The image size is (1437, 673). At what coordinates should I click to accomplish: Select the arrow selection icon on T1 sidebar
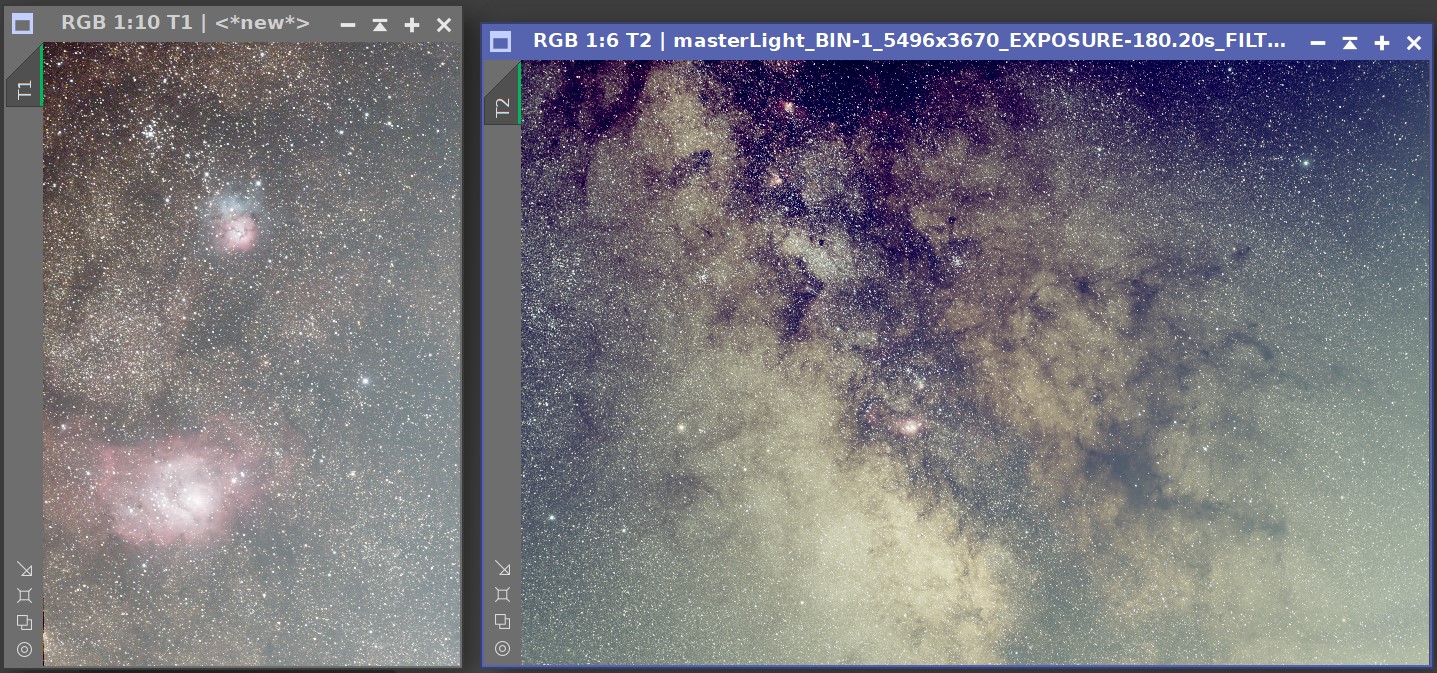pyautogui.click(x=24, y=569)
